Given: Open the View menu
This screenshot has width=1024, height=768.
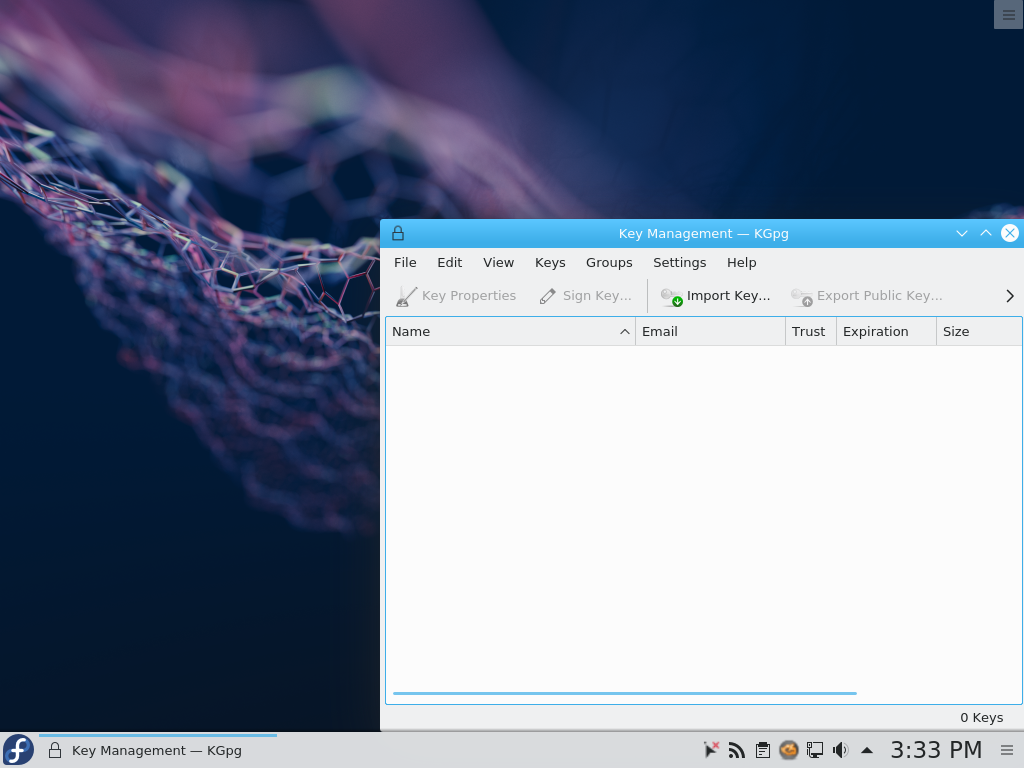Looking at the screenshot, I should click(498, 263).
